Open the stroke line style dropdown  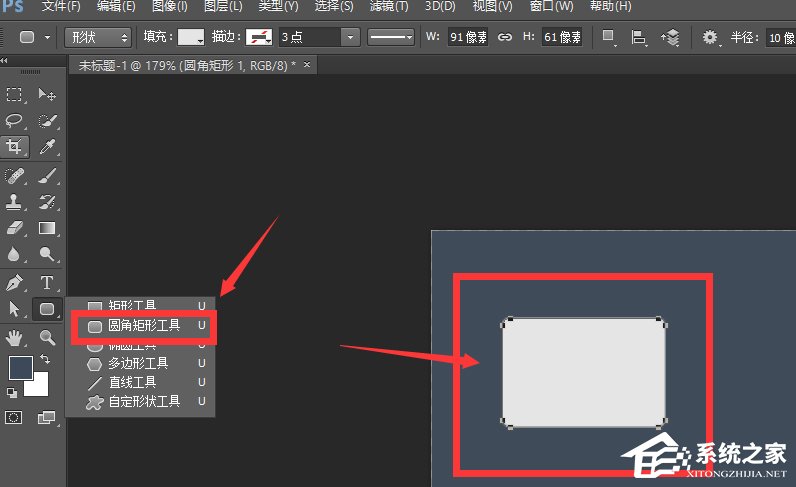(x=392, y=37)
